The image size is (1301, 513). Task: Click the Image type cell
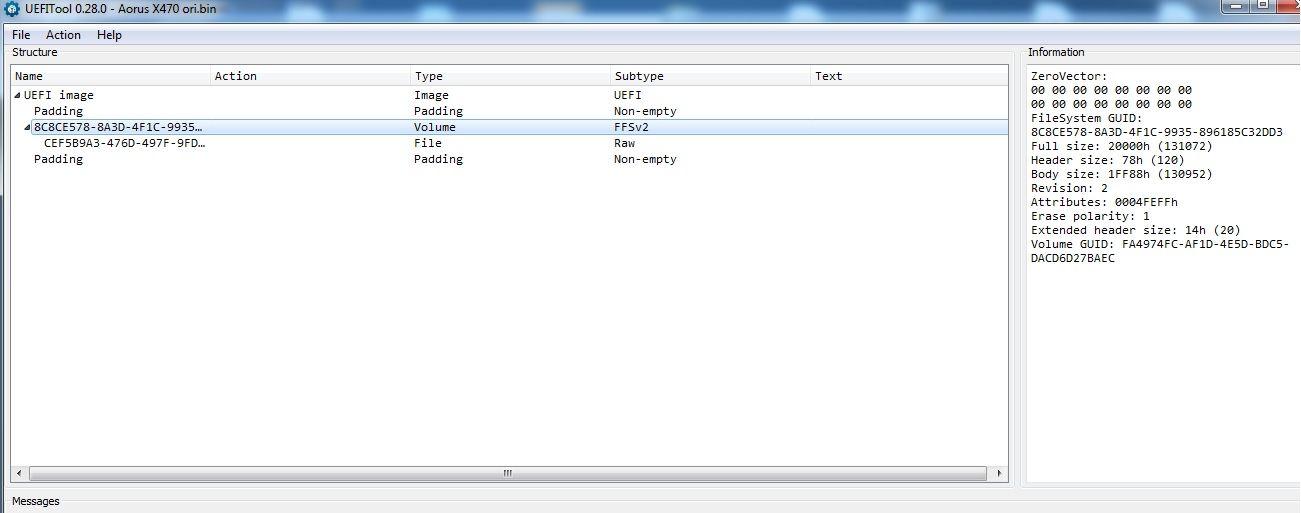pos(432,96)
